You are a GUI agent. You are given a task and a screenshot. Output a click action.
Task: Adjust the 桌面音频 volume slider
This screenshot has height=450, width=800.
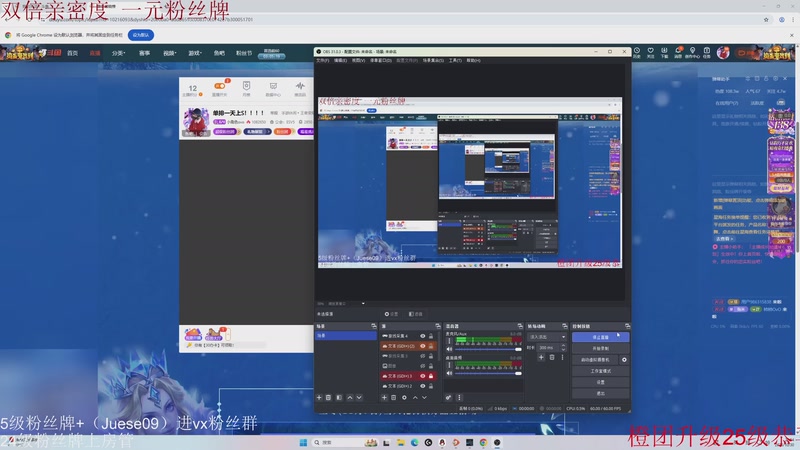[488, 373]
